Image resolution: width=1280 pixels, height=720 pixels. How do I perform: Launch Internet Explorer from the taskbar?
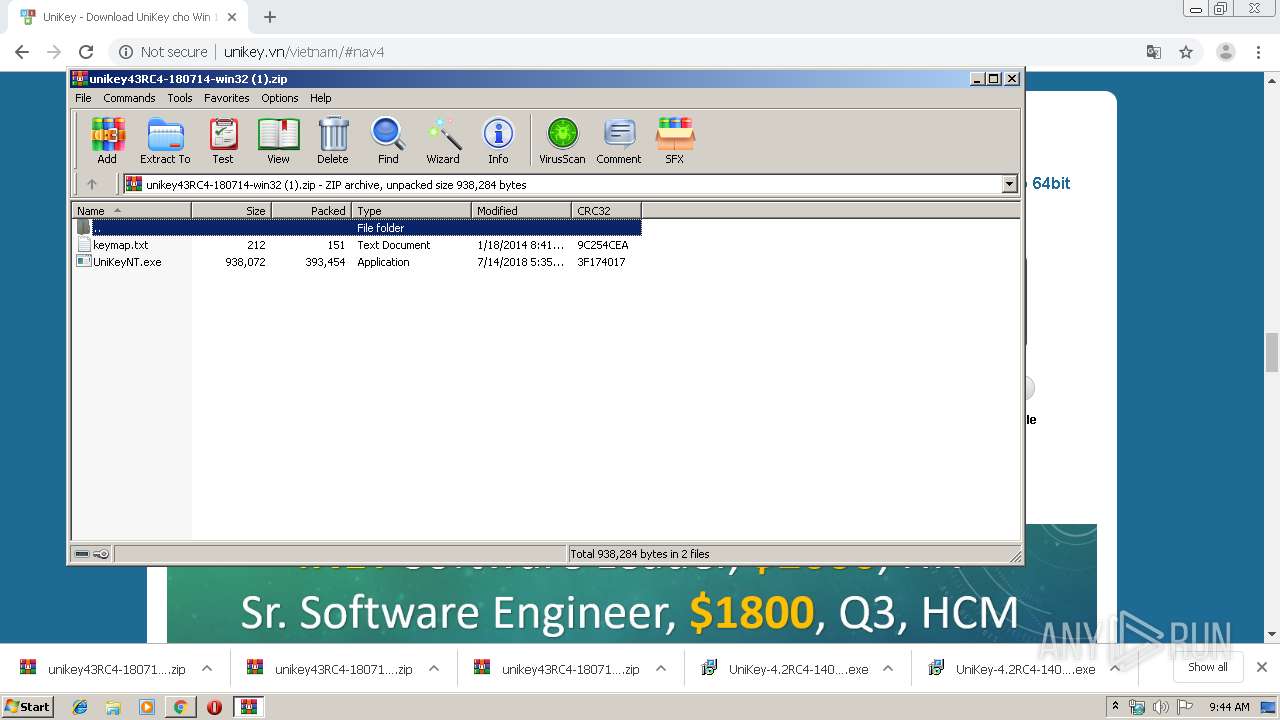(x=80, y=707)
